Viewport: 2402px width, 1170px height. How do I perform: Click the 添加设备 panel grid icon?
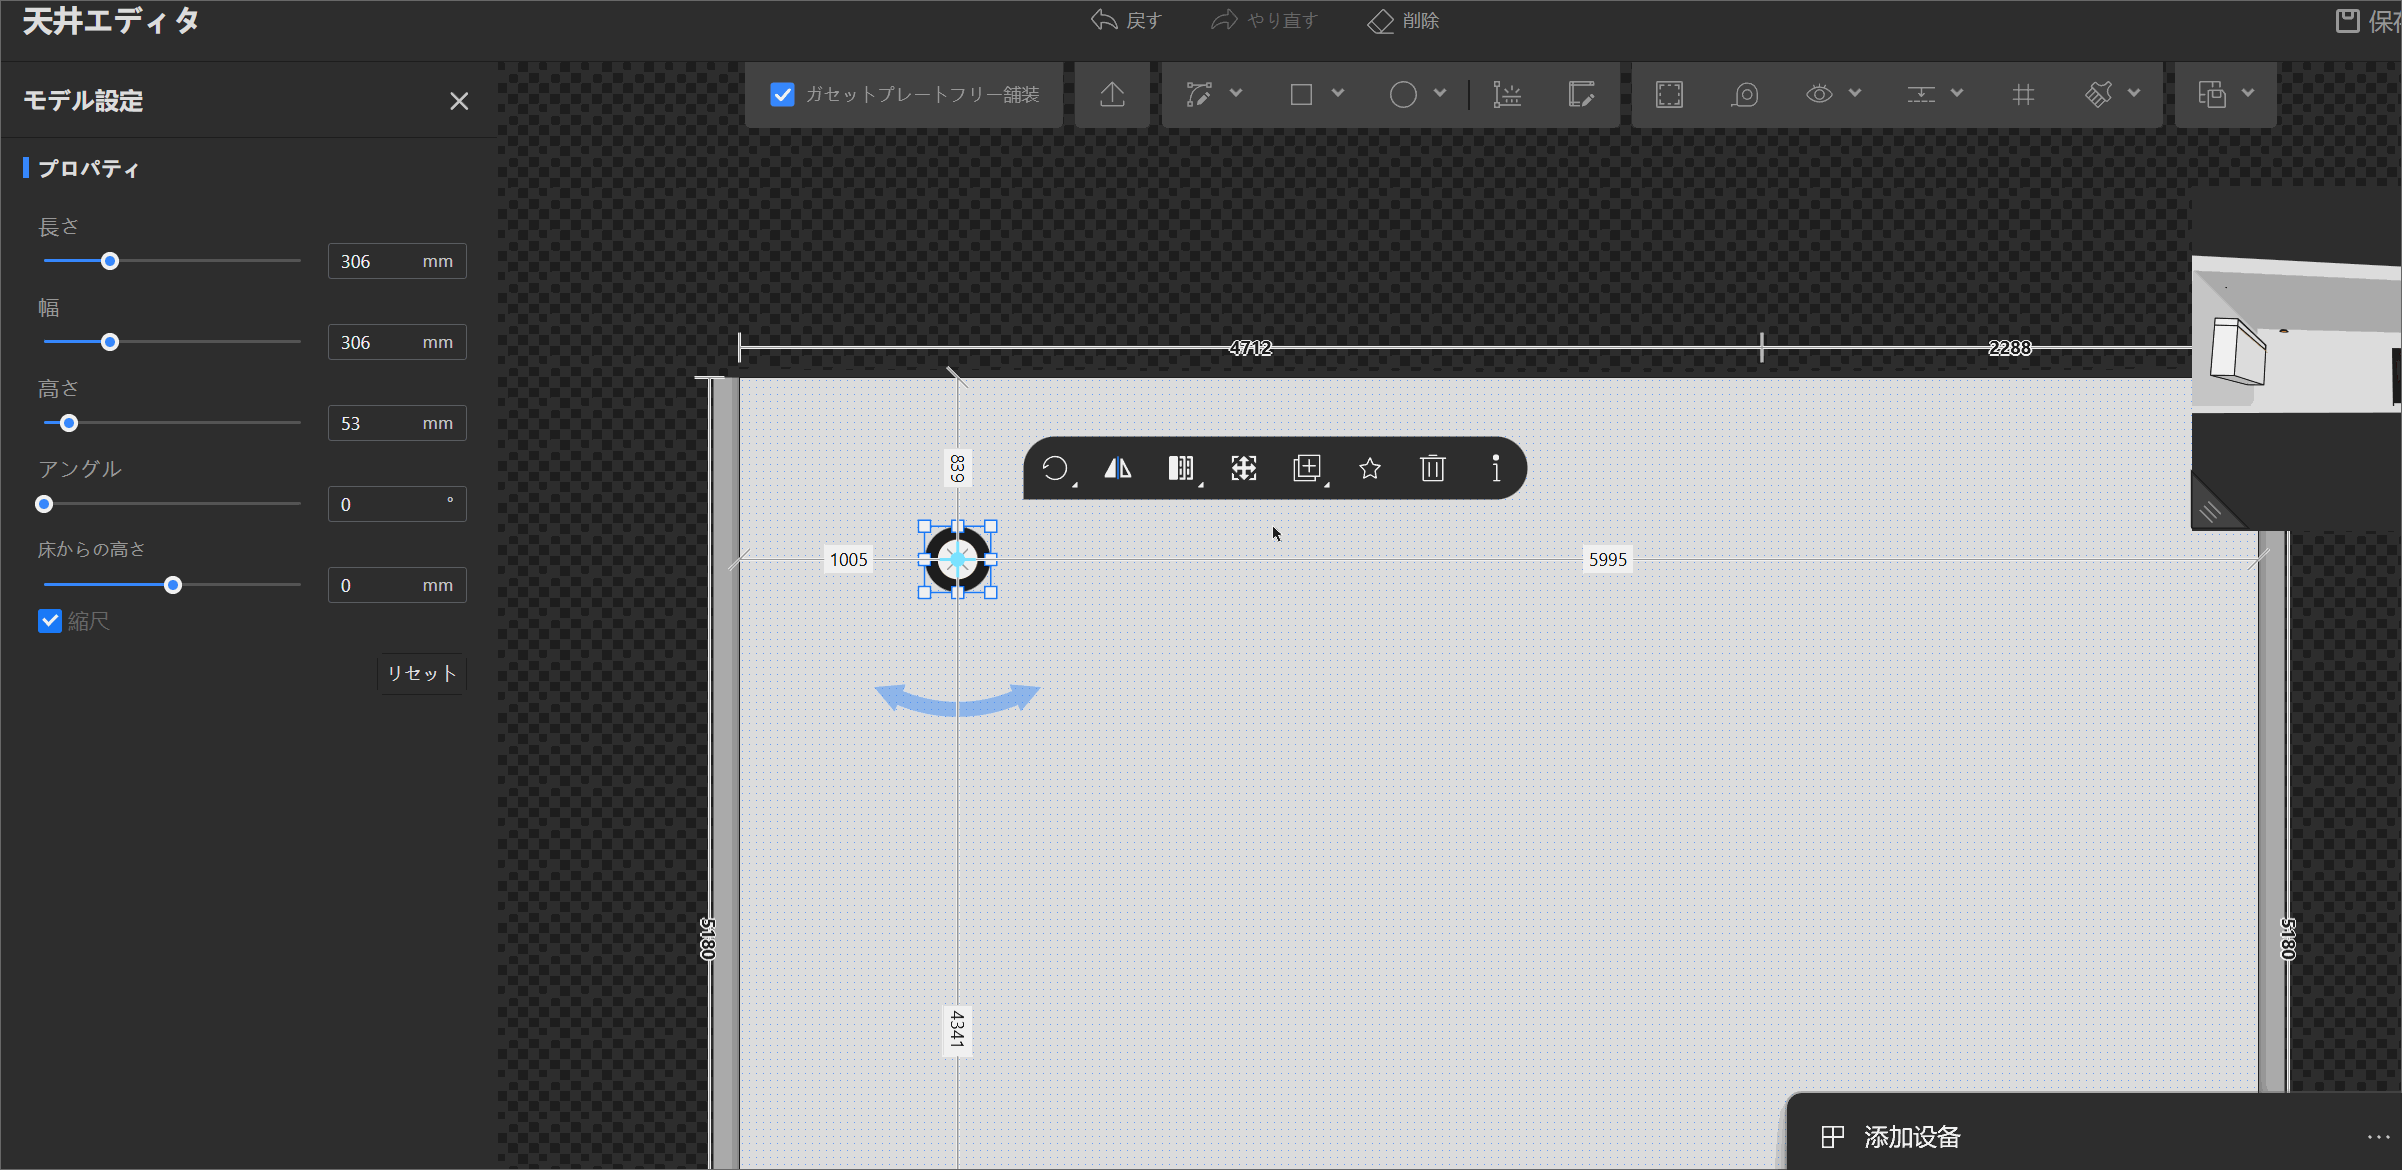(x=1832, y=1137)
